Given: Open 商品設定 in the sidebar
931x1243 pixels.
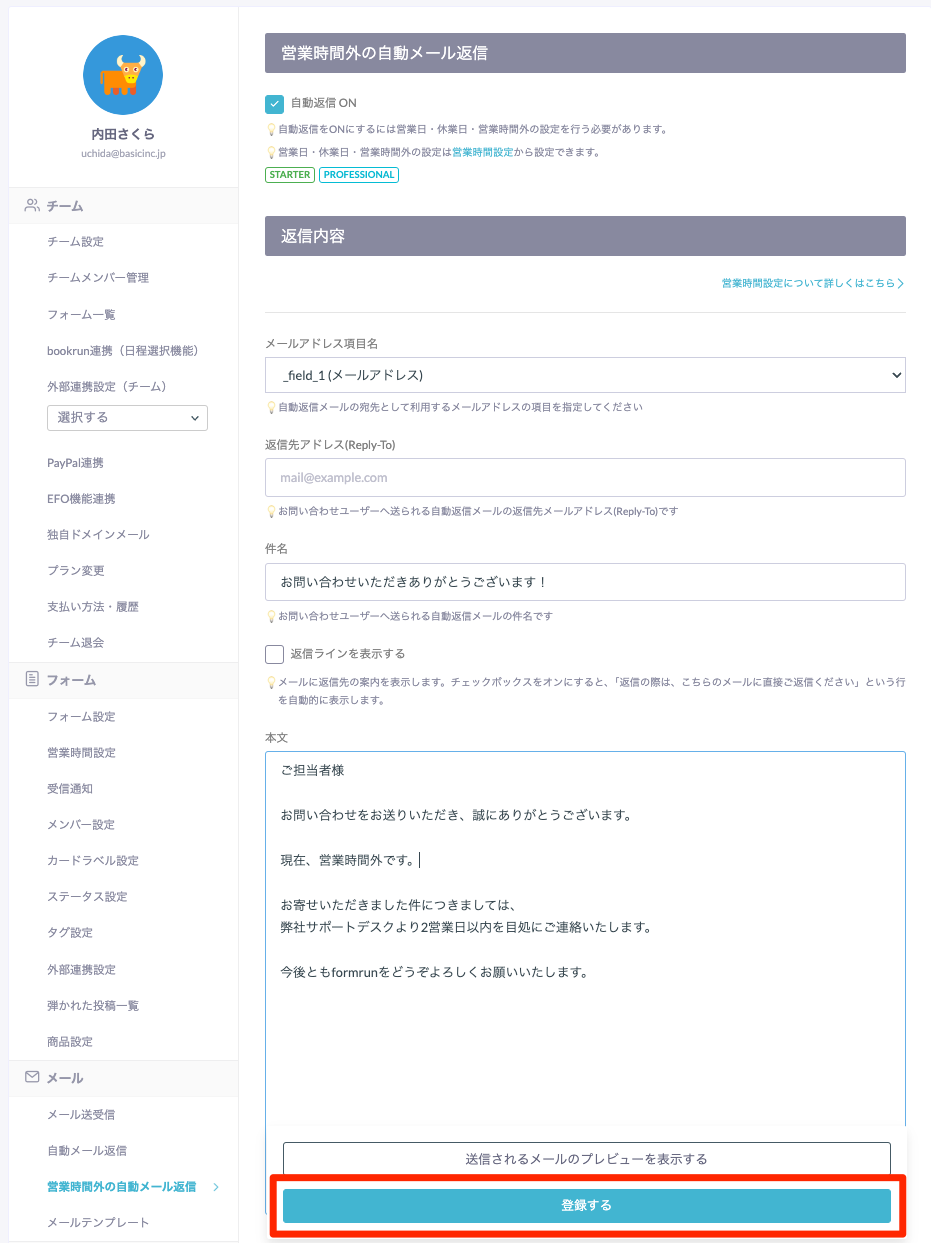Looking at the screenshot, I should tap(70, 1042).
